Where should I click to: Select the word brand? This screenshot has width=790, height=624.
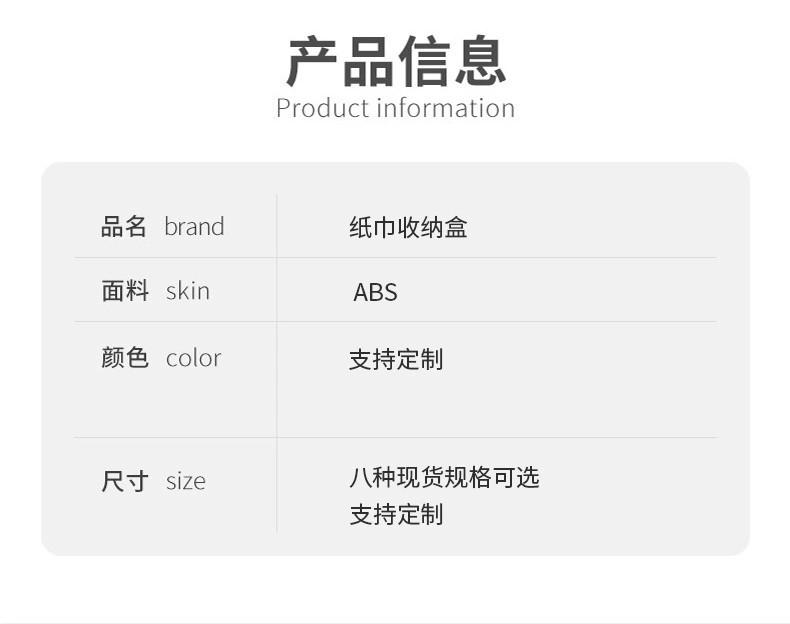point(194,227)
